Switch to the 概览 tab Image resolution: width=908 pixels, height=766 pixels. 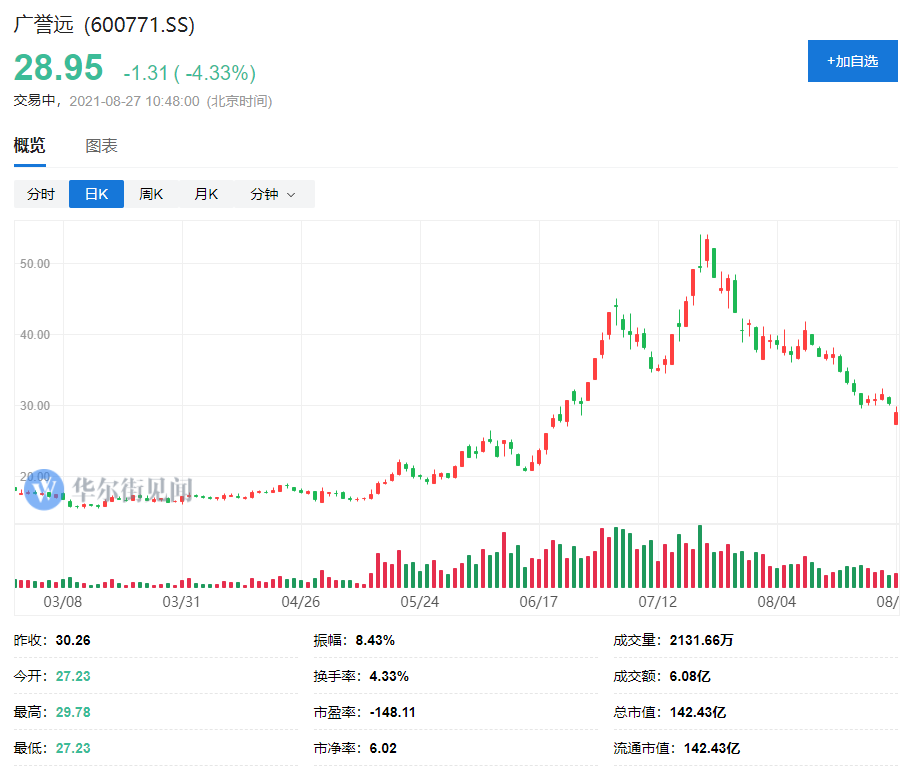(30, 145)
